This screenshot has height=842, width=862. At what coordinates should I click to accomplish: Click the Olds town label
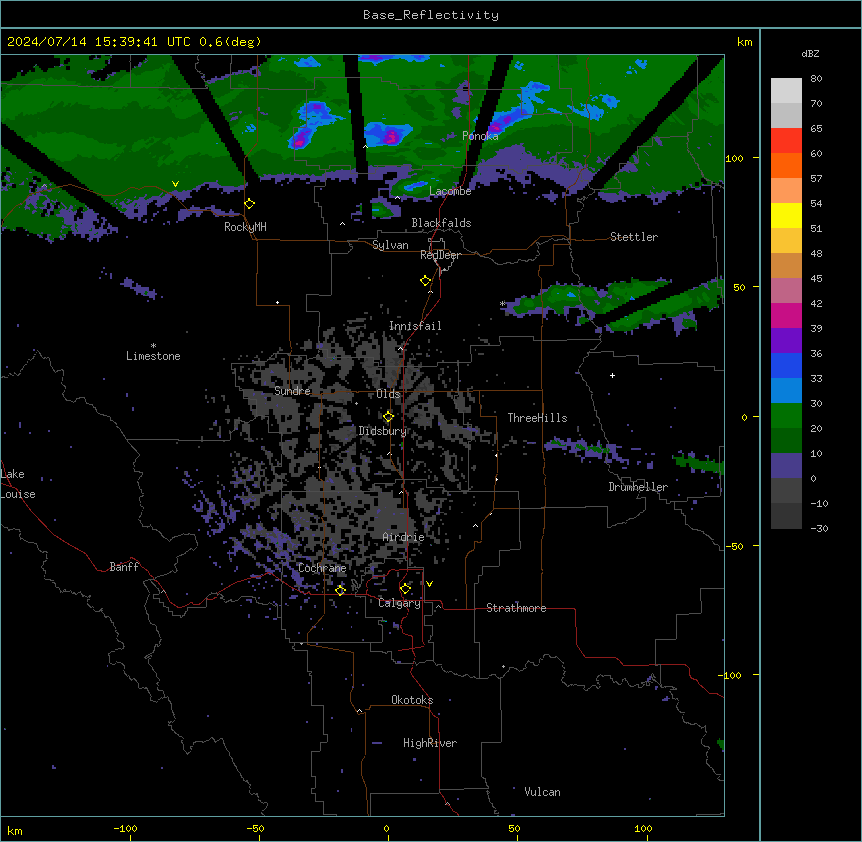click(388, 394)
